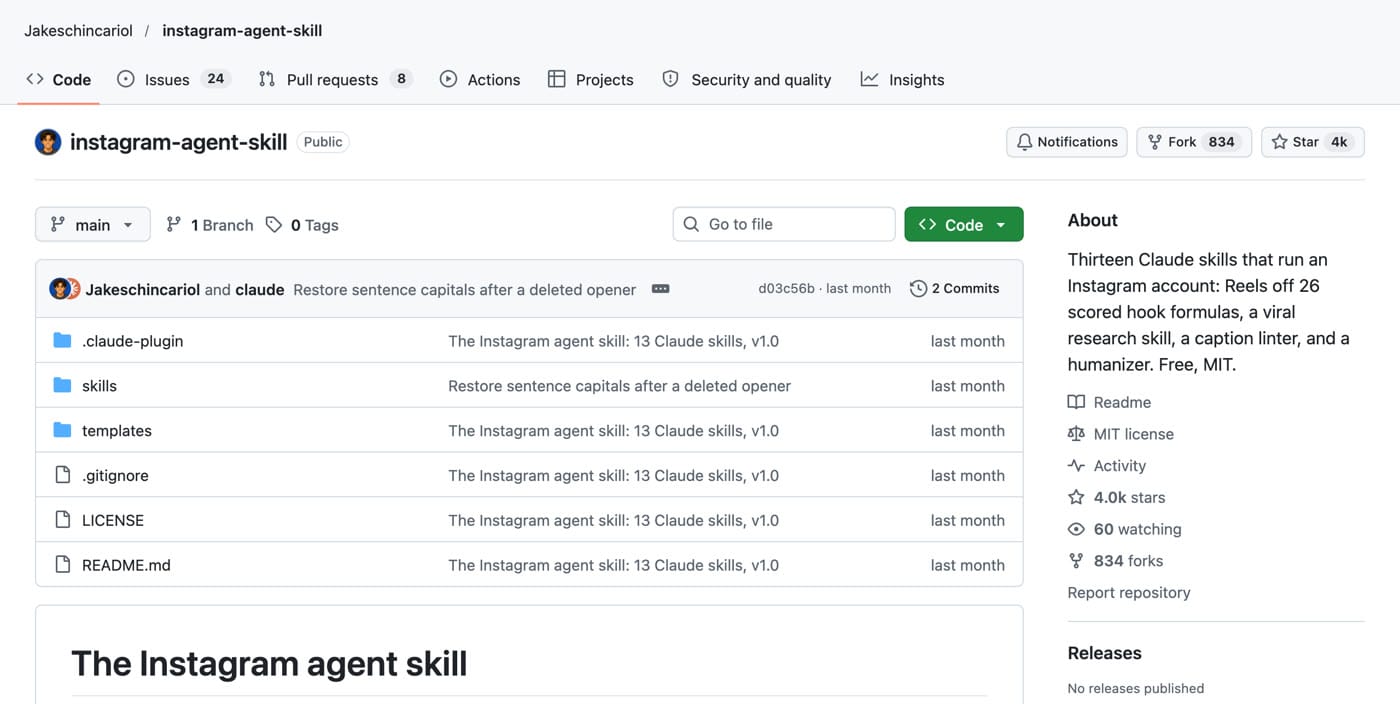Screen dimensions: 1400x704
Task: Click the commit author avatars
Action: (65, 289)
